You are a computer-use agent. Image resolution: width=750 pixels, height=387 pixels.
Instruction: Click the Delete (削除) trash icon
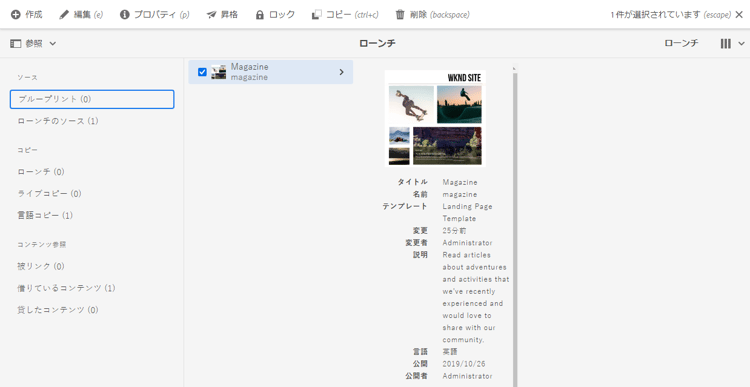400,15
